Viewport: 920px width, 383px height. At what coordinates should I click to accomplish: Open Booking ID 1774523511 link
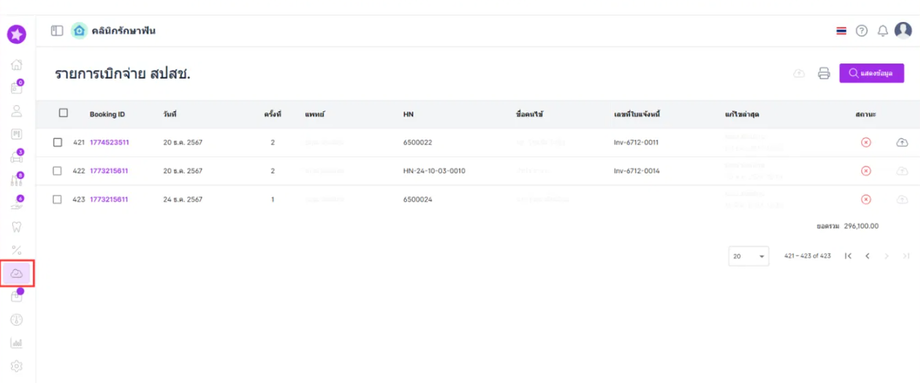[x=109, y=143]
